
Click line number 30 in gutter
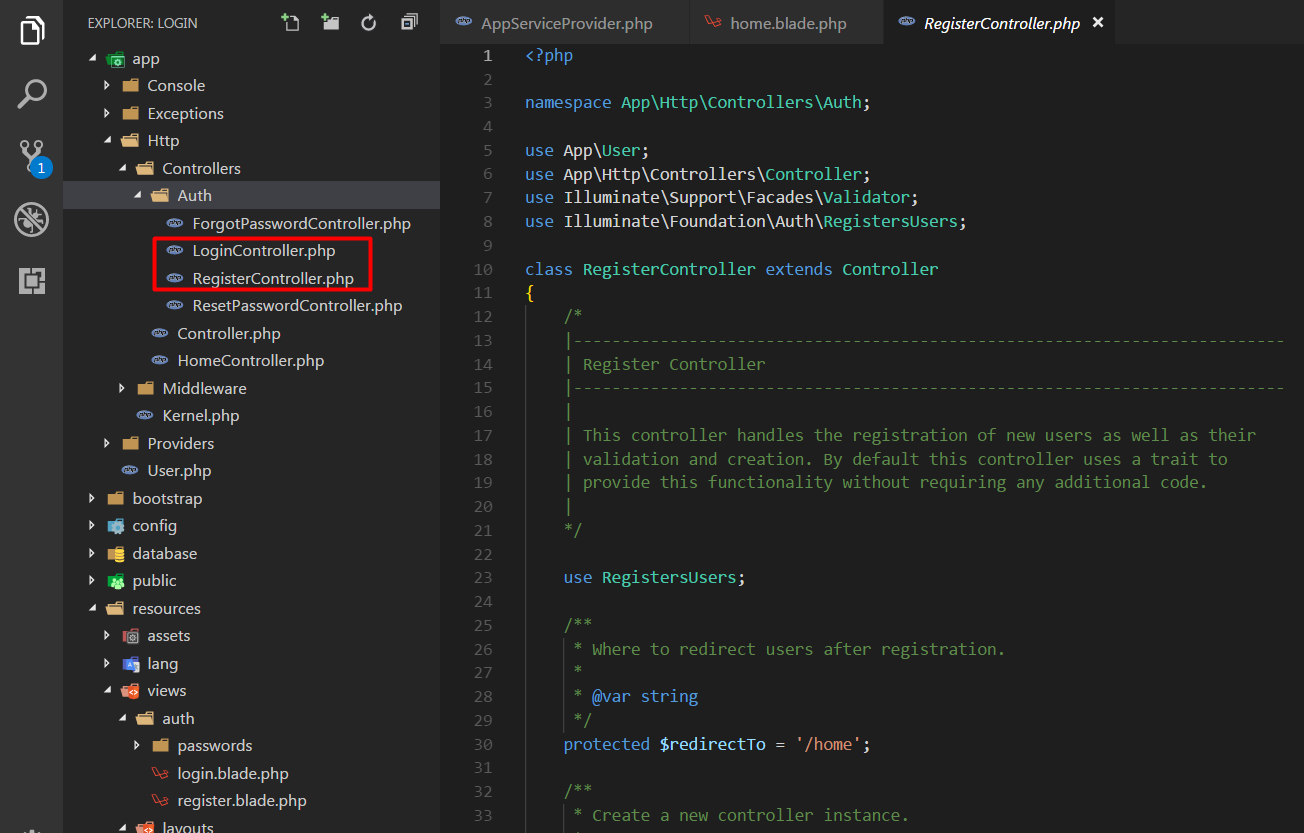(483, 744)
